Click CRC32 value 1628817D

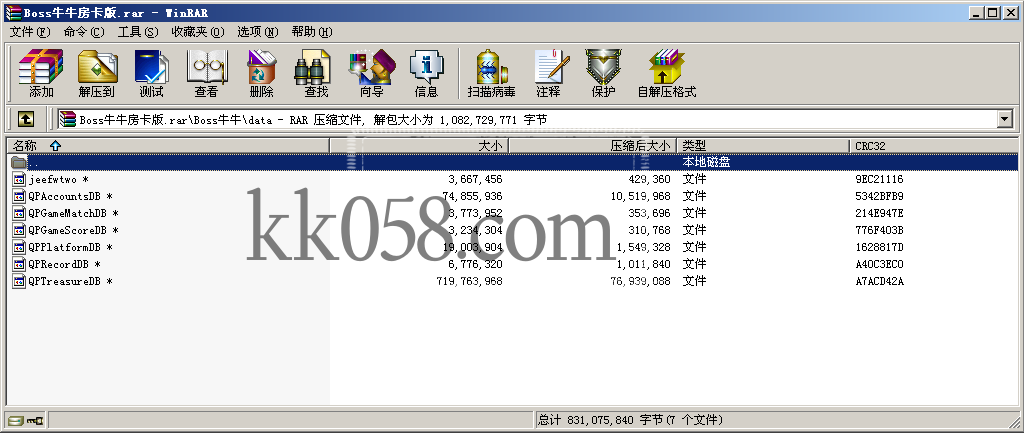[879, 247]
